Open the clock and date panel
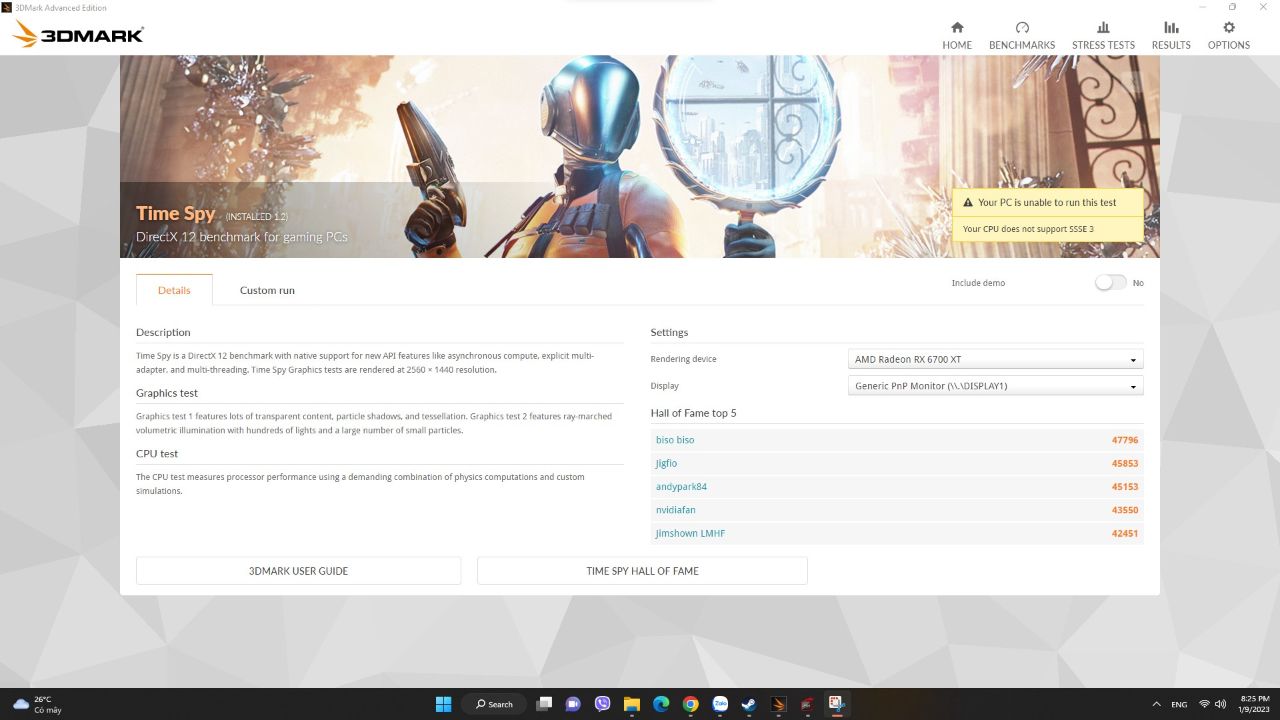 [x=1254, y=704]
